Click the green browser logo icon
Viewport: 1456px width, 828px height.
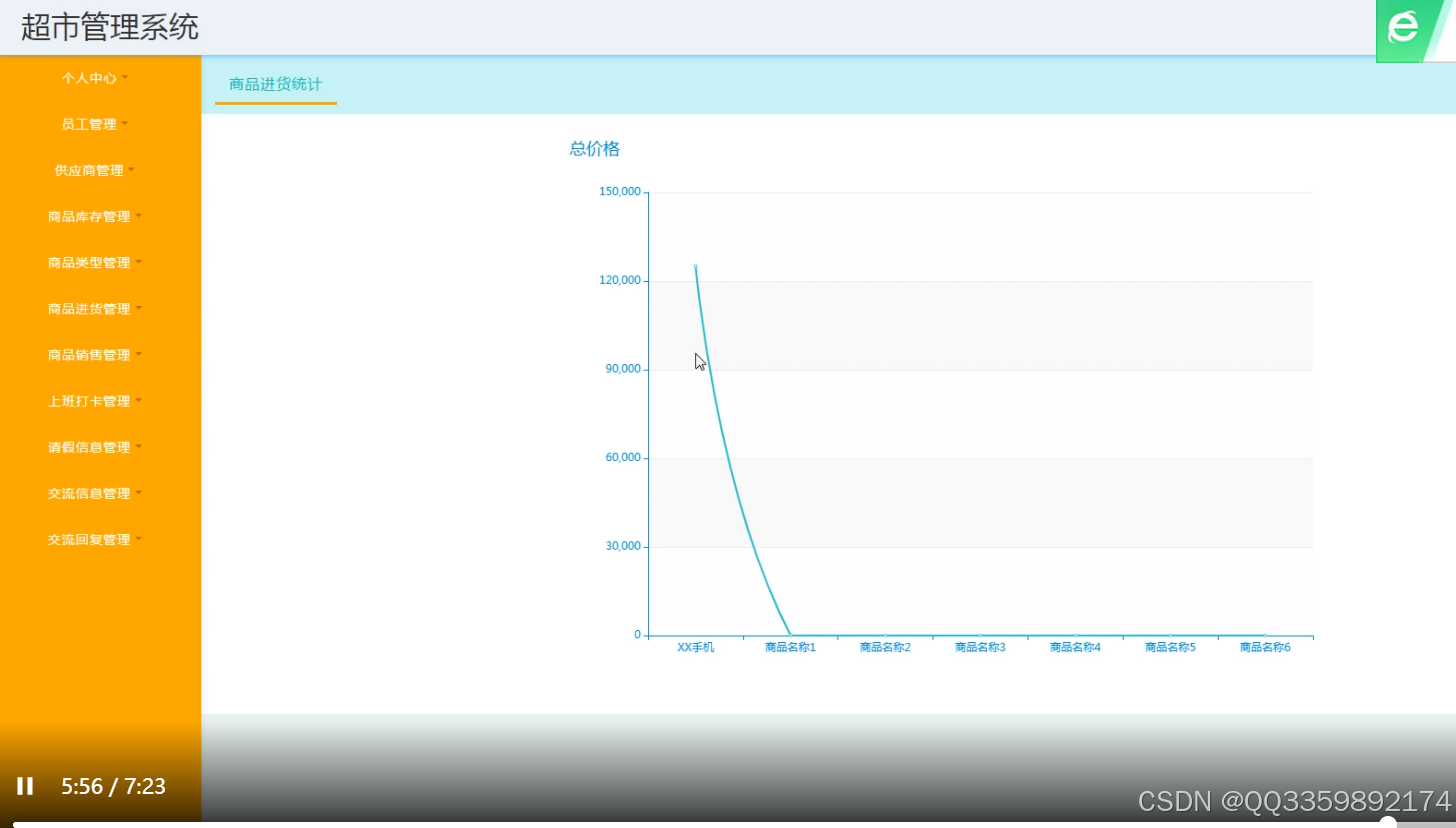pos(1404,28)
